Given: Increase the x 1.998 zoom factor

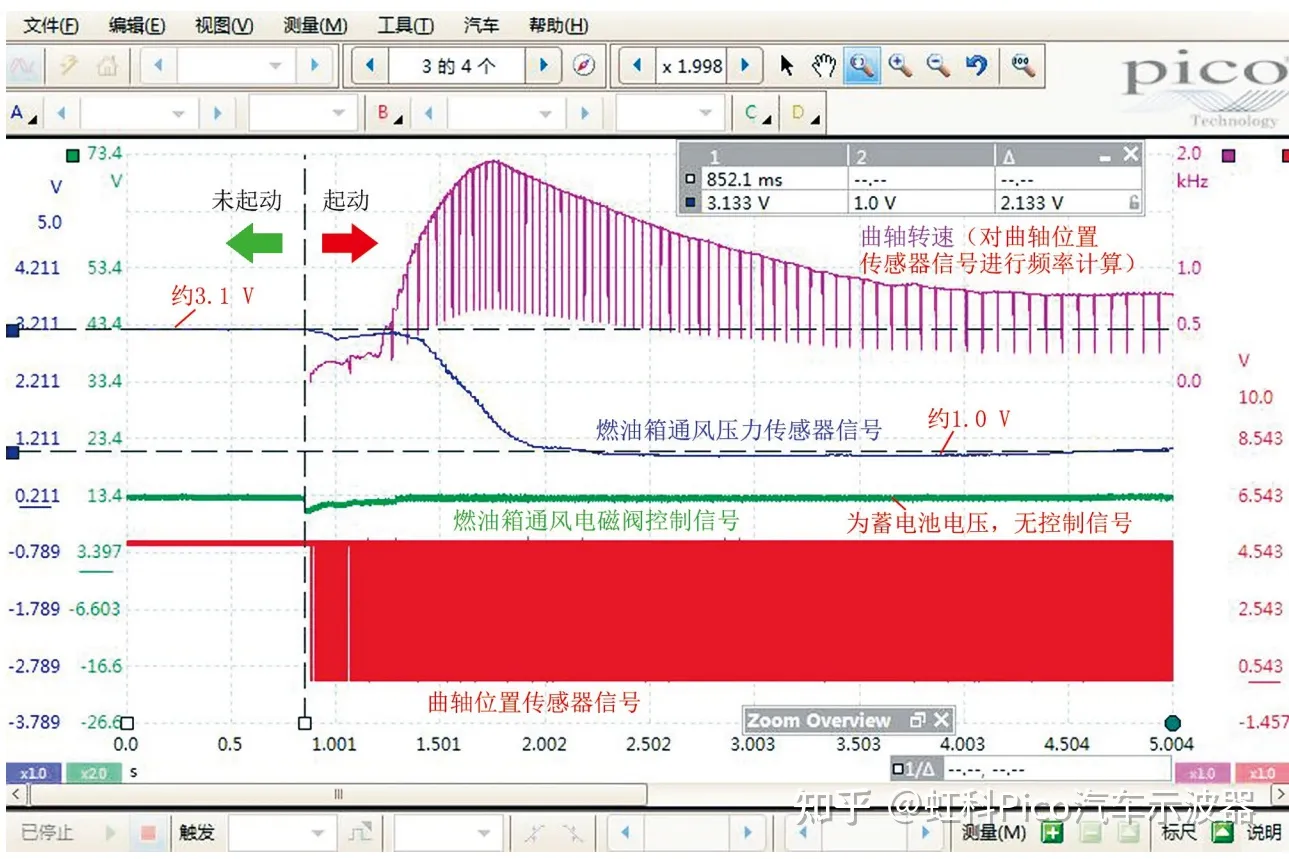Looking at the screenshot, I should (744, 66).
